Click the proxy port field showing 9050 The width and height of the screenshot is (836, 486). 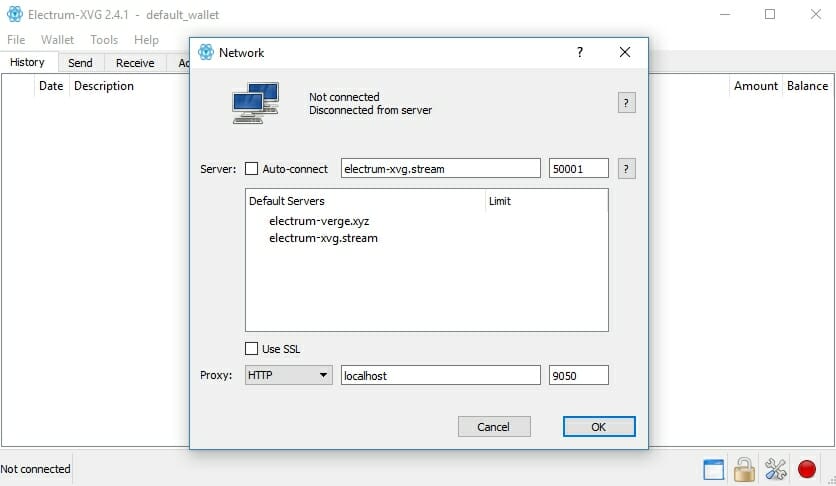click(x=578, y=375)
